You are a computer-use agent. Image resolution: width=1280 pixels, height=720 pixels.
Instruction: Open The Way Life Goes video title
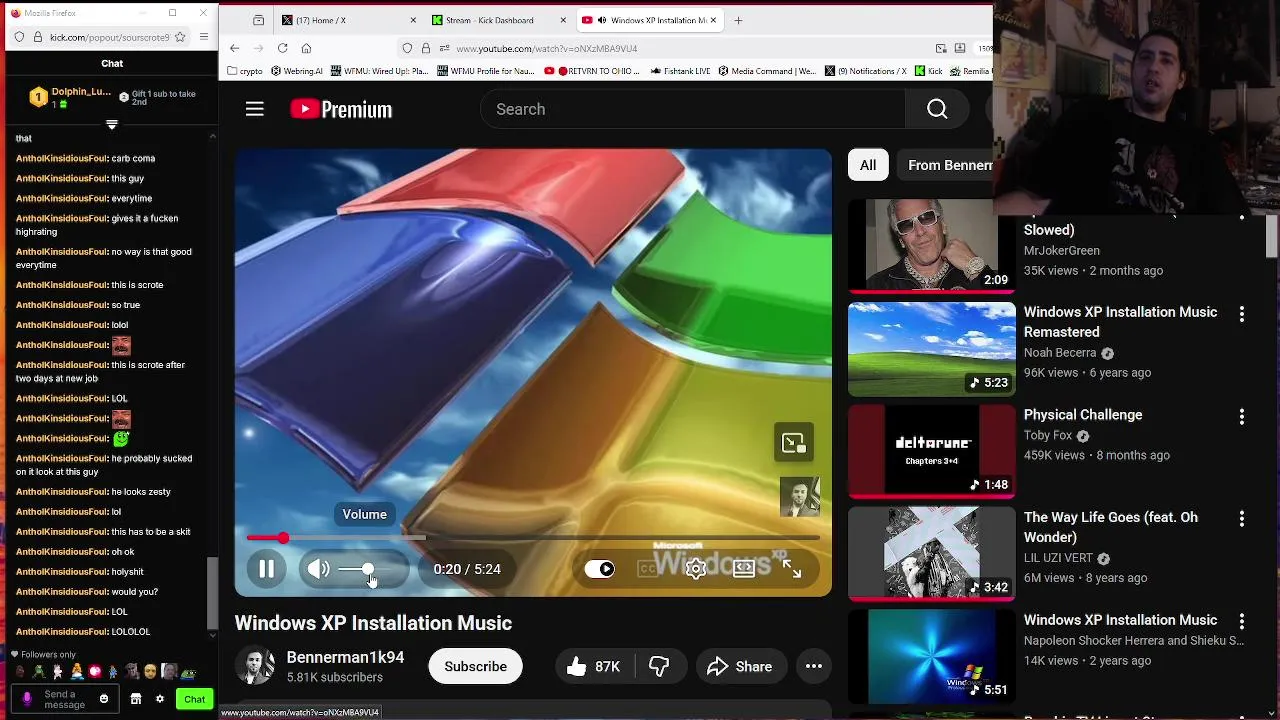pyautogui.click(x=1110, y=527)
